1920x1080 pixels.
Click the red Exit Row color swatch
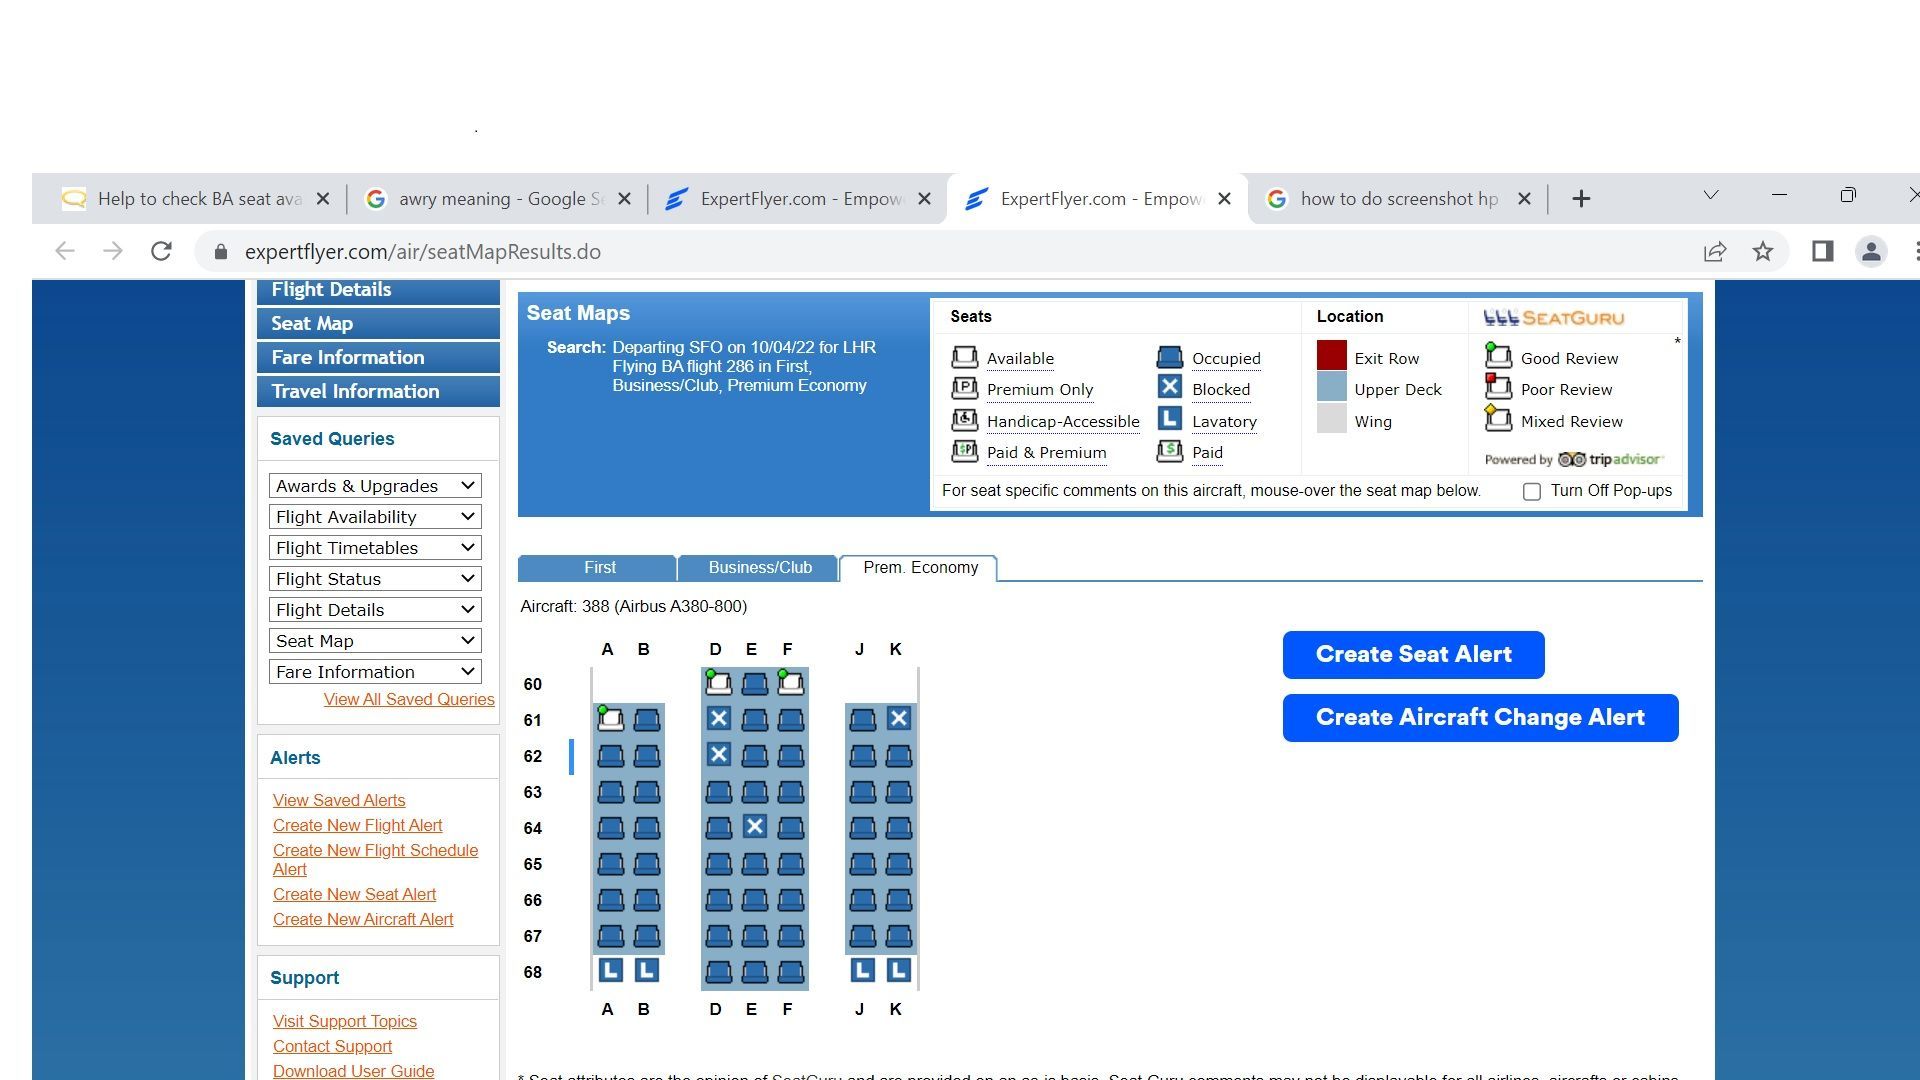(x=1331, y=356)
